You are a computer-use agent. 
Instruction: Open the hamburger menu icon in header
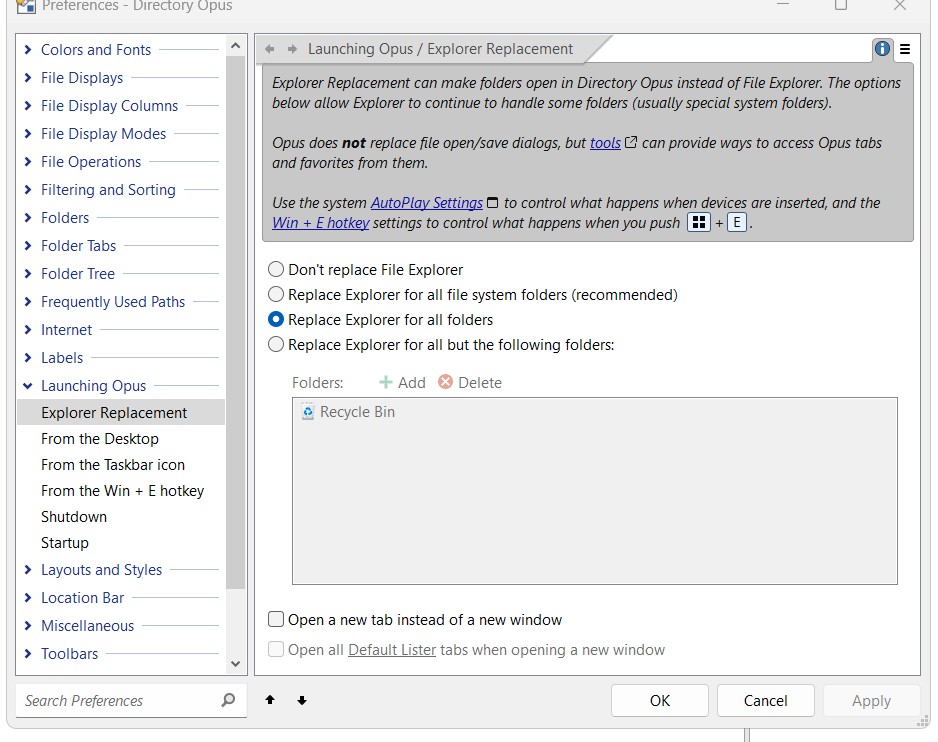point(904,48)
